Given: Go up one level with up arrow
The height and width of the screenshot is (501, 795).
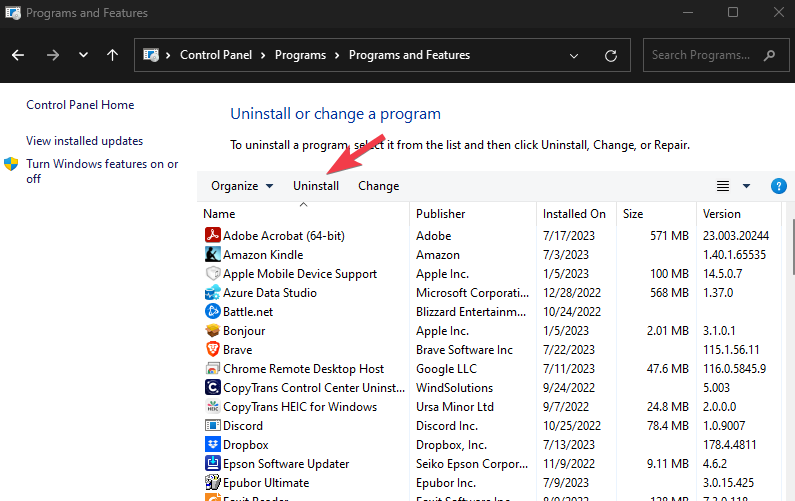Looking at the screenshot, I should point(113,55).
